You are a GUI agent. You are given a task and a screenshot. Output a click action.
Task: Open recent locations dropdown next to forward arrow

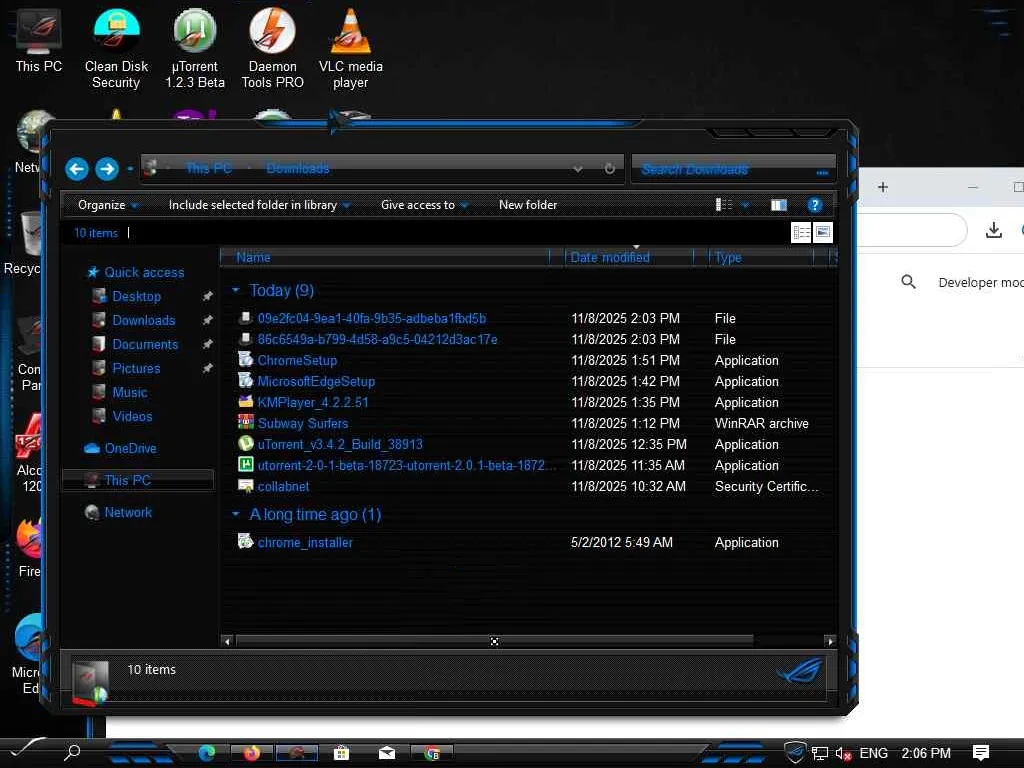click(x=130, y=169)
